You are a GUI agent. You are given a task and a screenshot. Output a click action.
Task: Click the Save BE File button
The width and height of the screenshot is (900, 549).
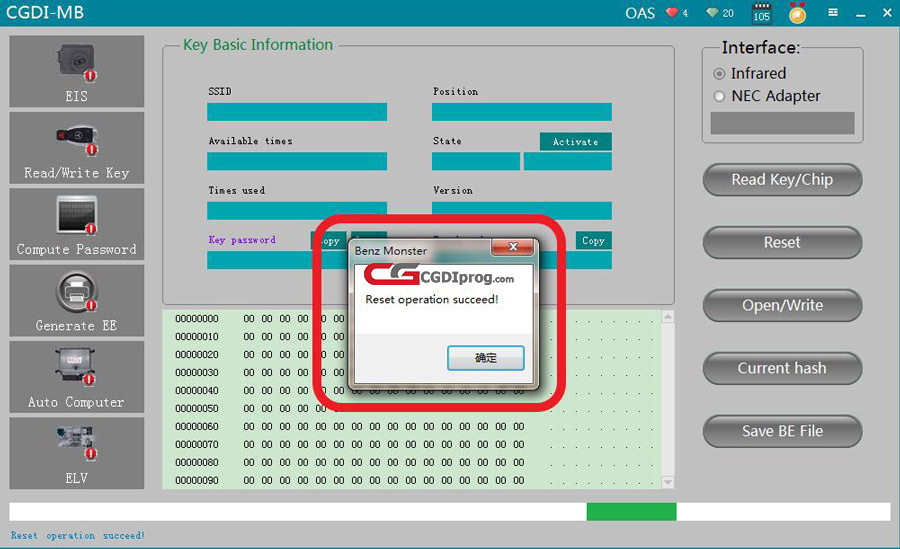[x=782, y=431]
